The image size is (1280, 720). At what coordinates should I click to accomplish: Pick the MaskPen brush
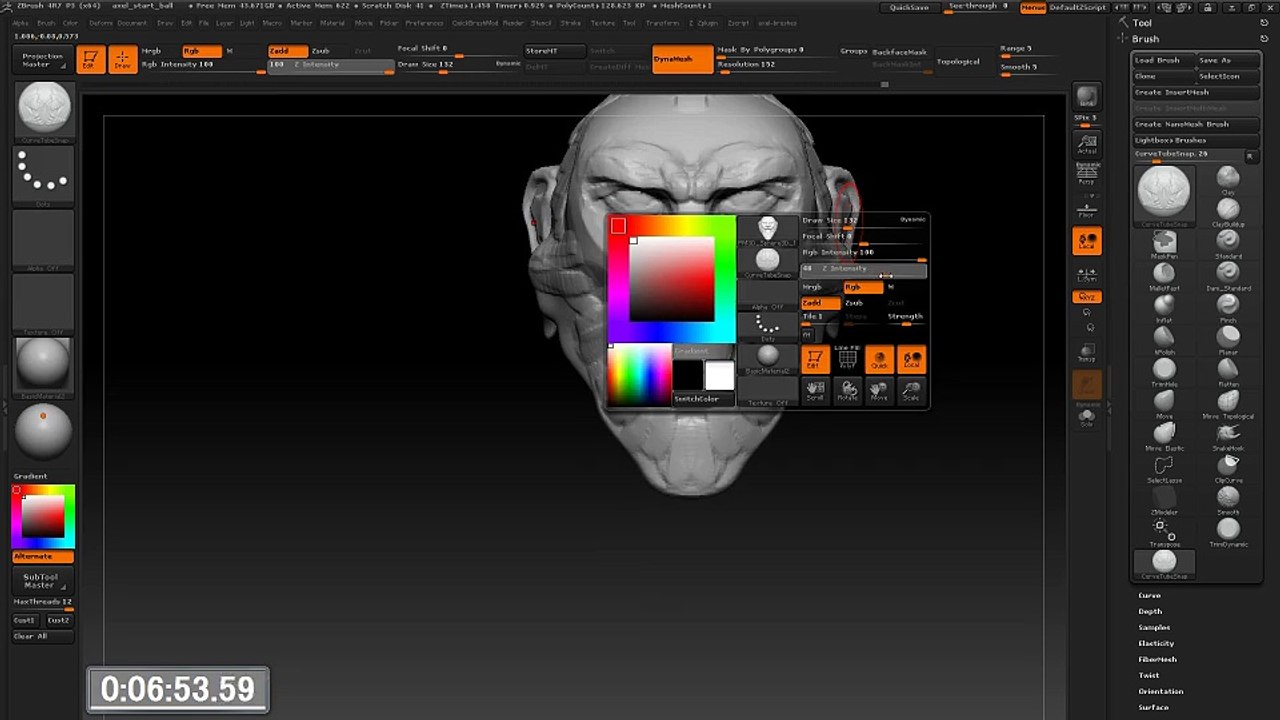(x=1164, y=243)
